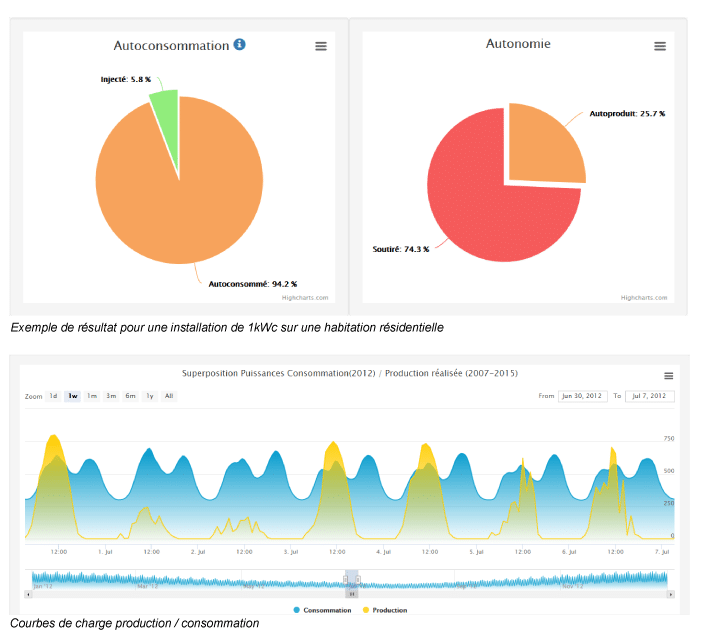Select the 1w zoom range

73,396
